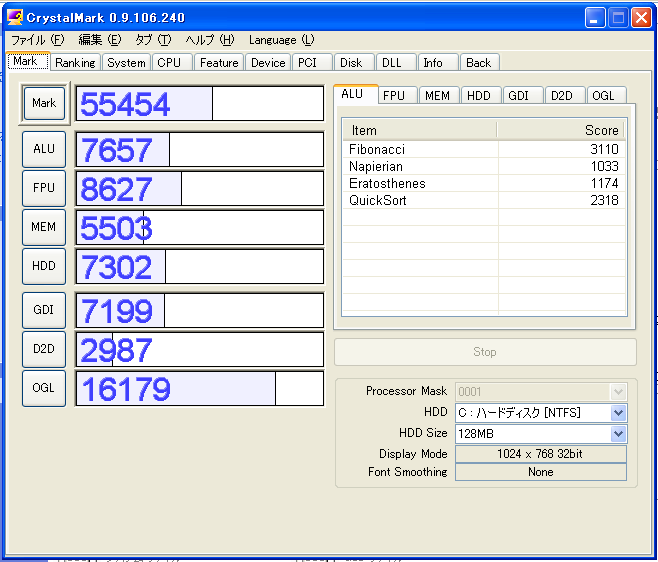Screen dimensions: 658x562
Task: Select the HDD results tab
Action: (x=481, y=95)
